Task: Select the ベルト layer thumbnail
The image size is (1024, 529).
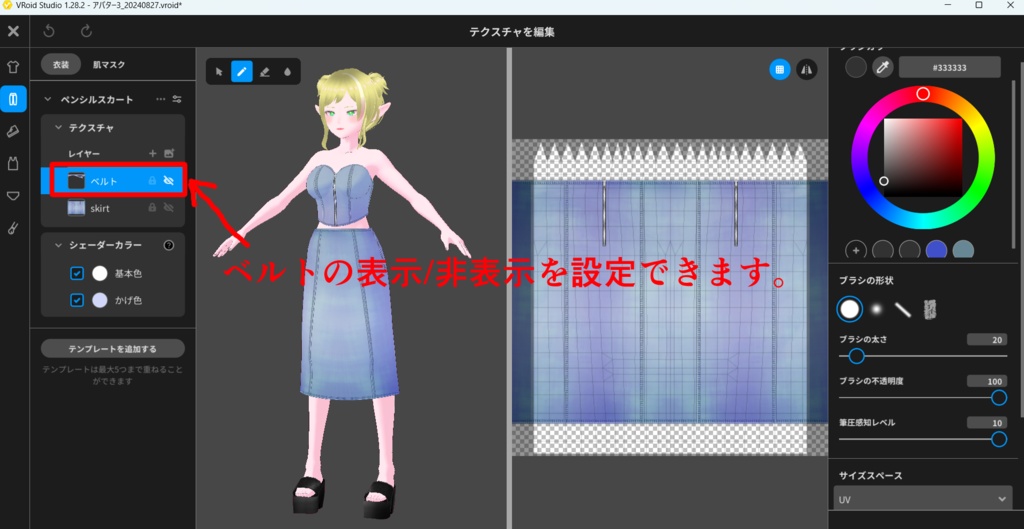Action: 77,181
